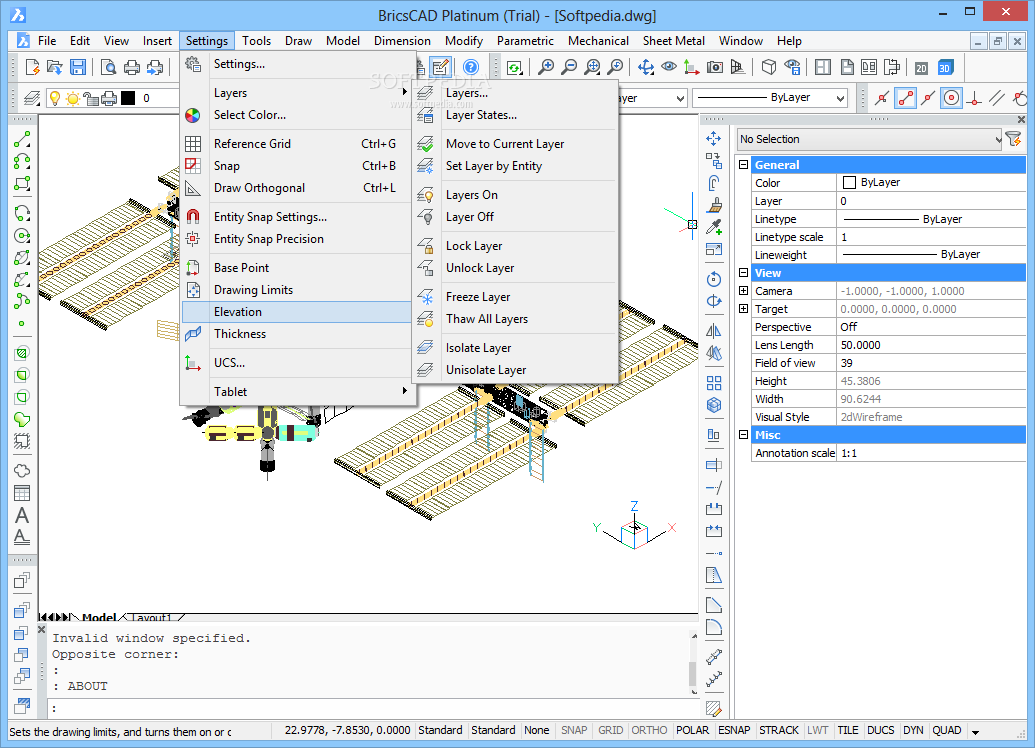Click the Help question mark icon

[x=471, y=67]
